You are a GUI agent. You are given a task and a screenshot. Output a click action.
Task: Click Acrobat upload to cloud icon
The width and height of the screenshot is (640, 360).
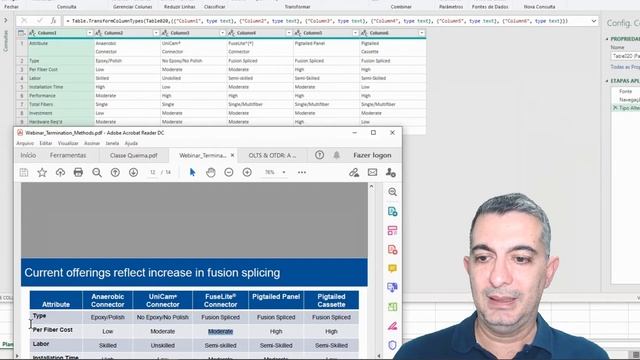tap(60, 173)
